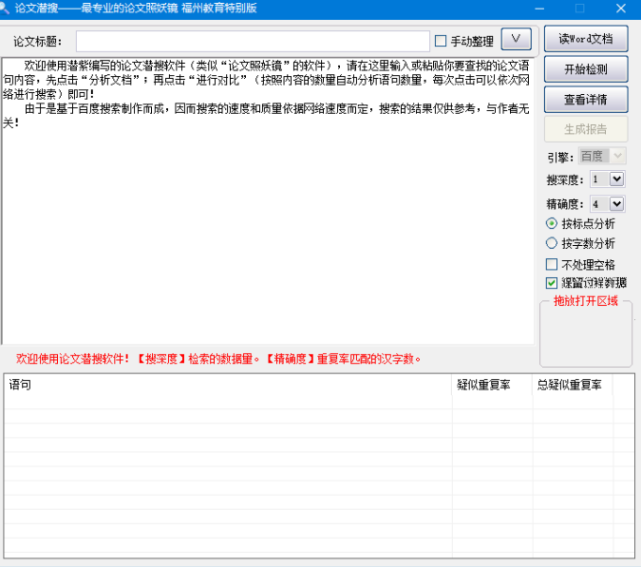Uncheck the checked box below 不处理空格
This screenshot has height=567, width=641.
tap(551, 282)
